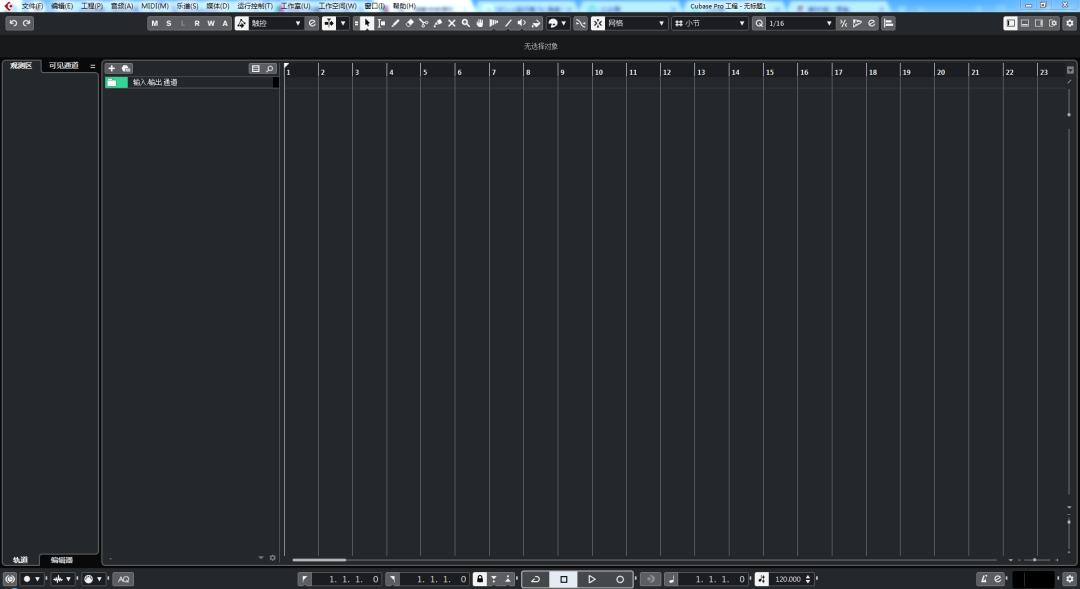Image resolution: width=1080 pixels, height=589 pixels.
Task: Select the 输入/输出 通道 folder track
Action: coord(191,82)
